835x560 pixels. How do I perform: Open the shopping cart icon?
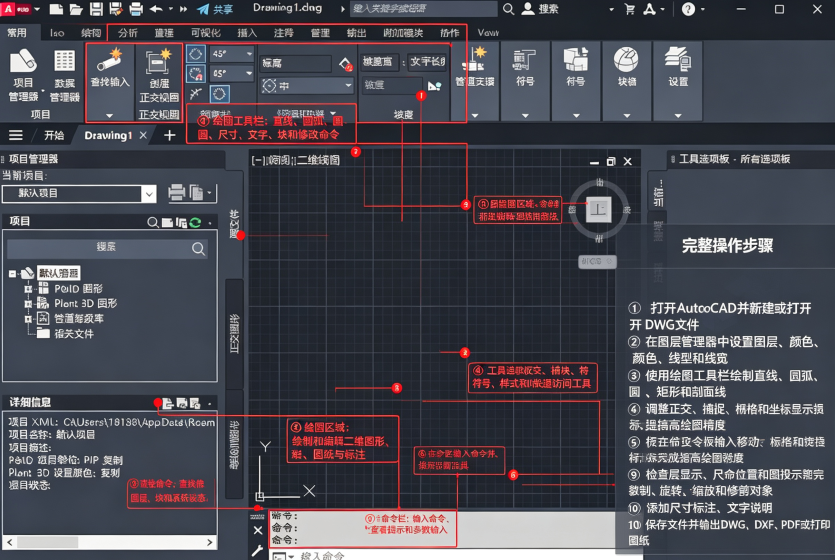click(629, 9)
